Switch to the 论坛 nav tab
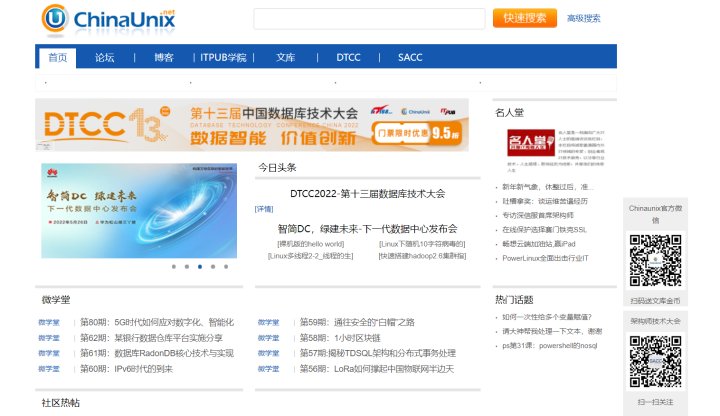Screen dimensions: 720x416 pos(105,58)
